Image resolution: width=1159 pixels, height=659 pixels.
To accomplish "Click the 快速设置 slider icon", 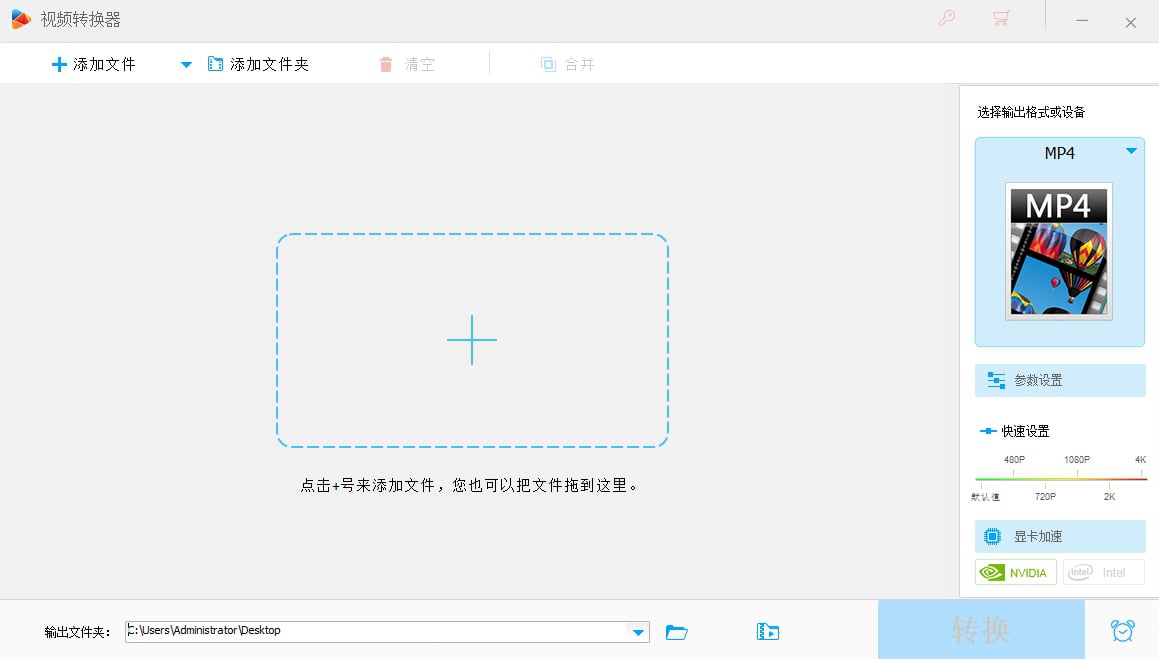I will [988, 431].
